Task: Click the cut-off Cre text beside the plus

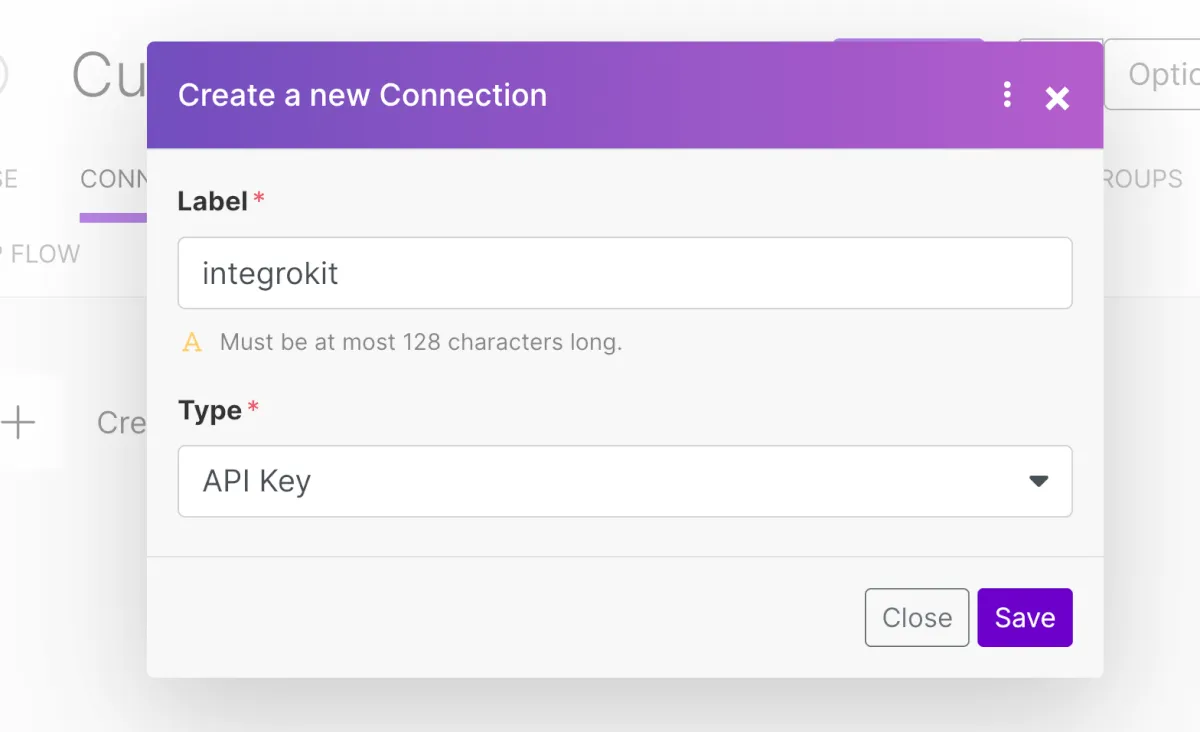Action: pos(122,422)
